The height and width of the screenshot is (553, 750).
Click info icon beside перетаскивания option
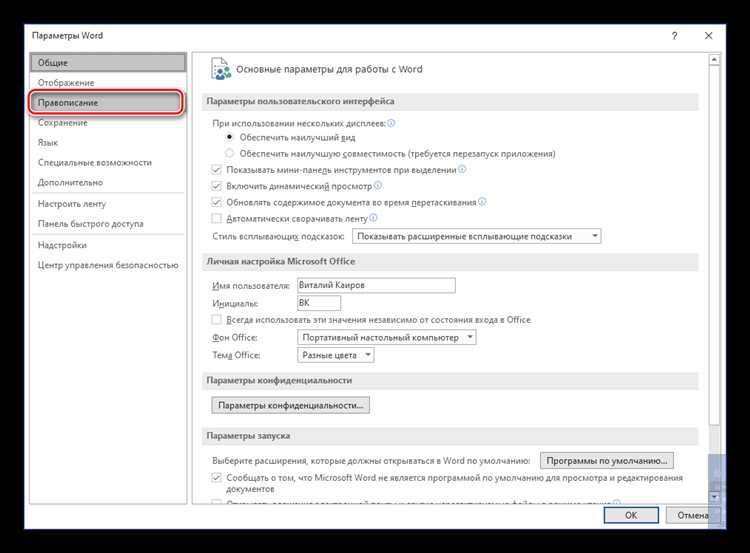pyautogui.click(x=482, y=201)
